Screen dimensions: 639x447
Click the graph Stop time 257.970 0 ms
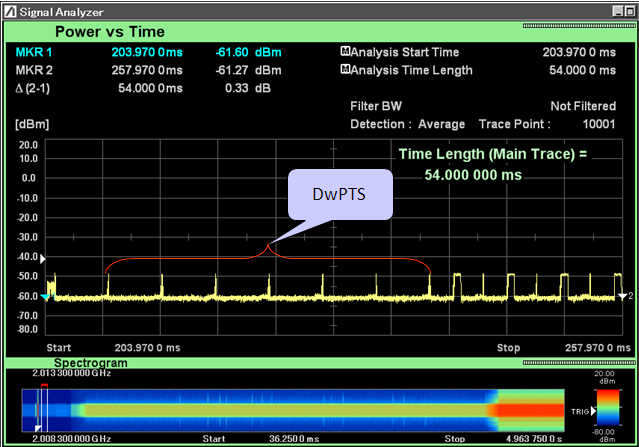click(x=598, y=348)
